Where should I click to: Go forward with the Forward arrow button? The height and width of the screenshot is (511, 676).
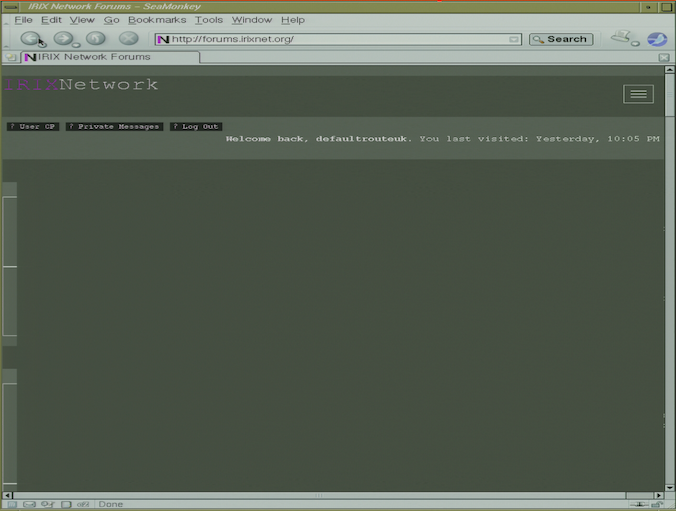63,38
